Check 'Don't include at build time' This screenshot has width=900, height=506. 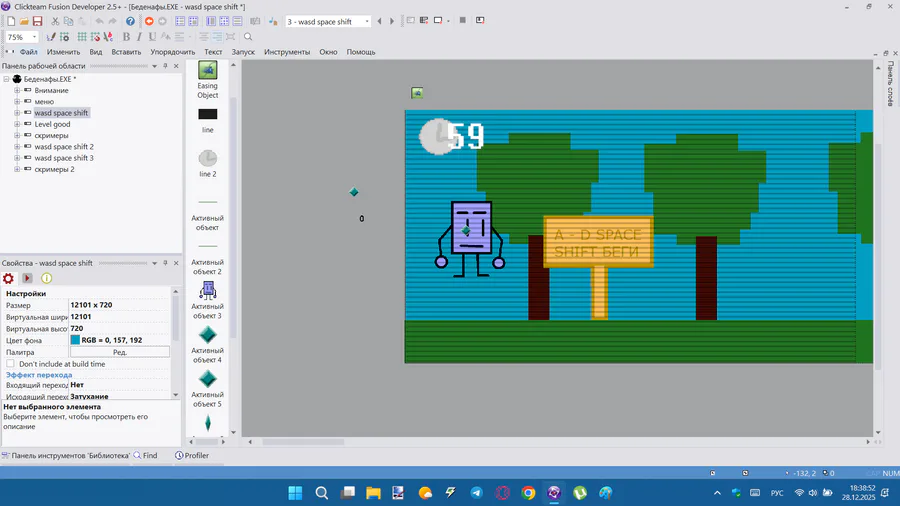point(10,364)
